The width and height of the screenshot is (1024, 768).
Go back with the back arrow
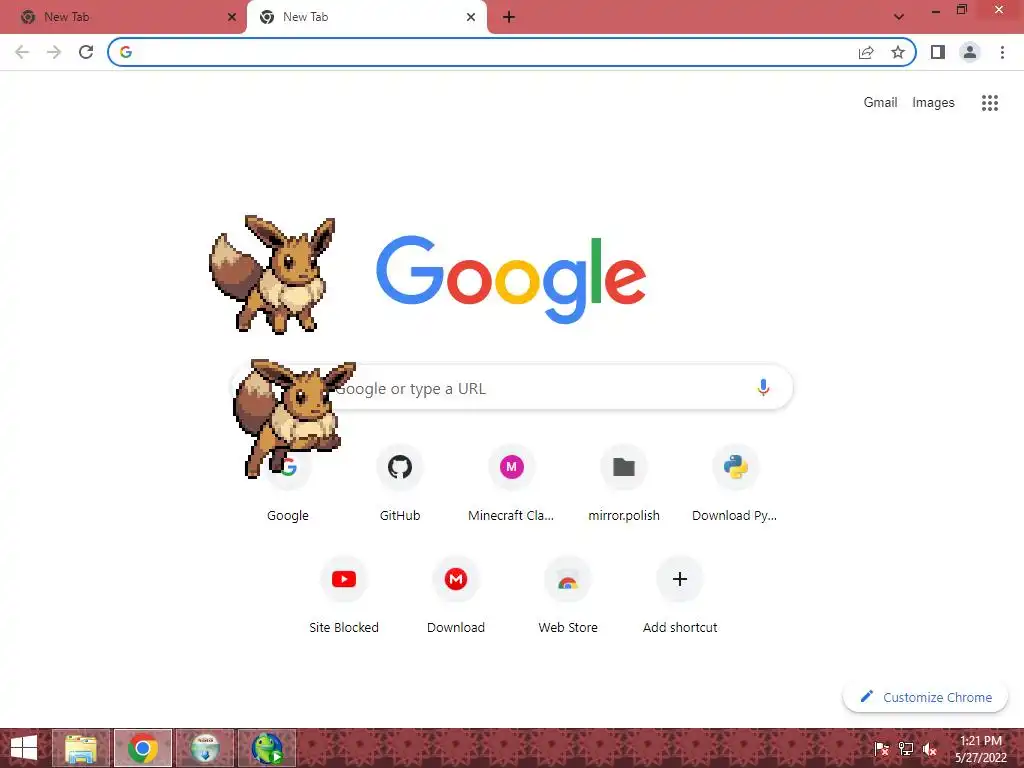click(x=22, y=52)
